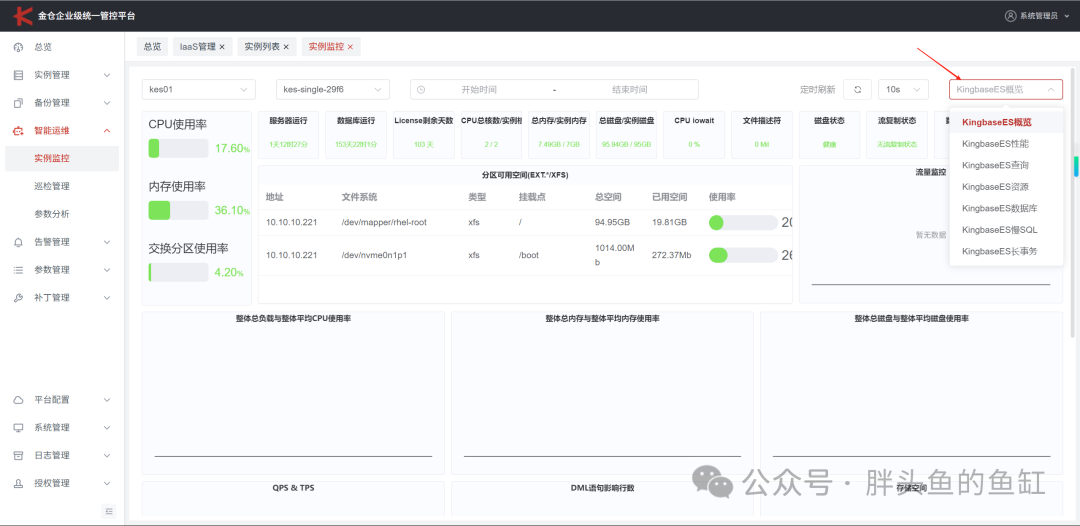Viewport: 1080px width, 526px height.
Task: Open the kes01 dropdown
Action: tap(198, 90)
